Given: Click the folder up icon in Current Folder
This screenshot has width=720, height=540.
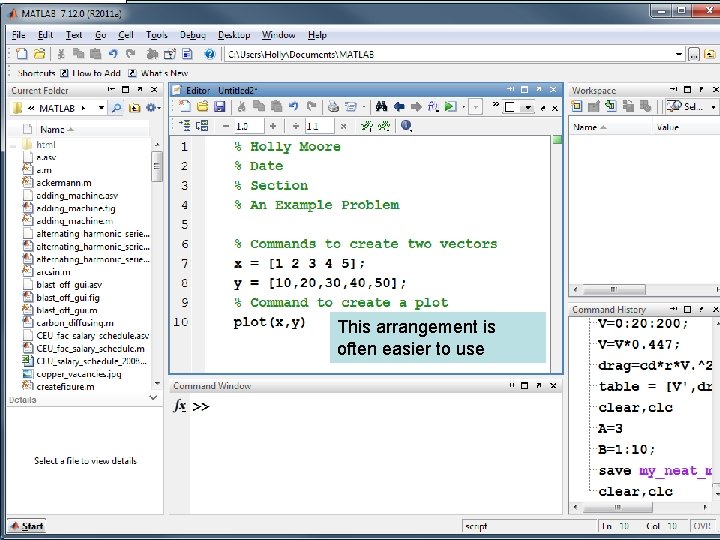Looking at the screenshot, I should click(x=134, y=108).
